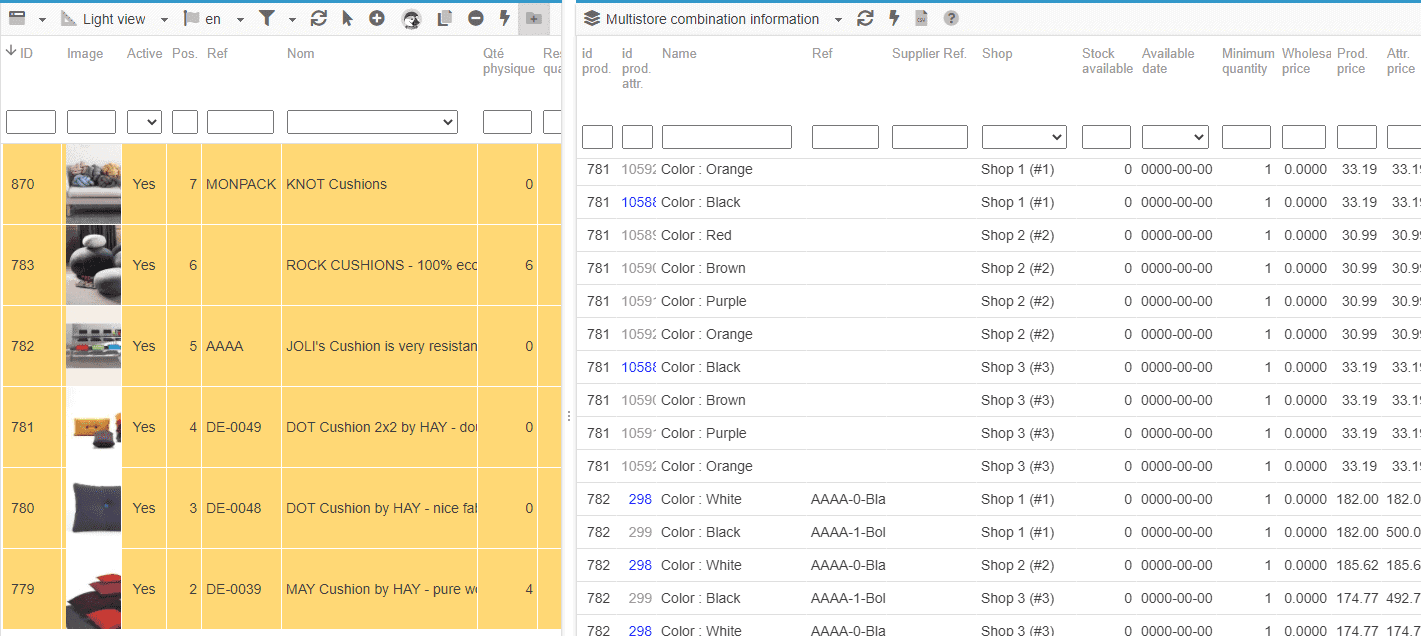Open help with the question mark icon
Viewport: 1421px width, 636px height.
[951, 19]
